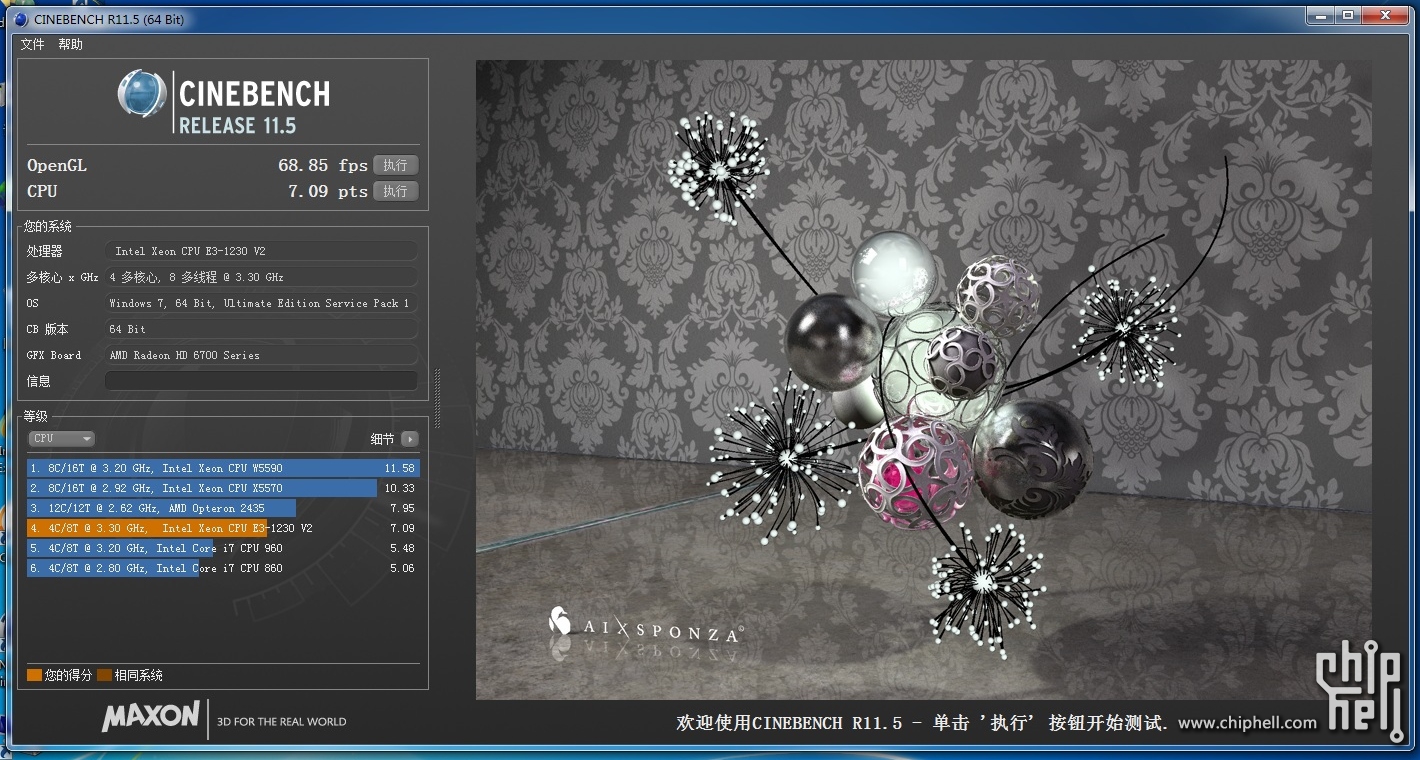1420x760 pixels.
Task: Click the 相同系统 brown legend swatch
Action: coord(104,675)
